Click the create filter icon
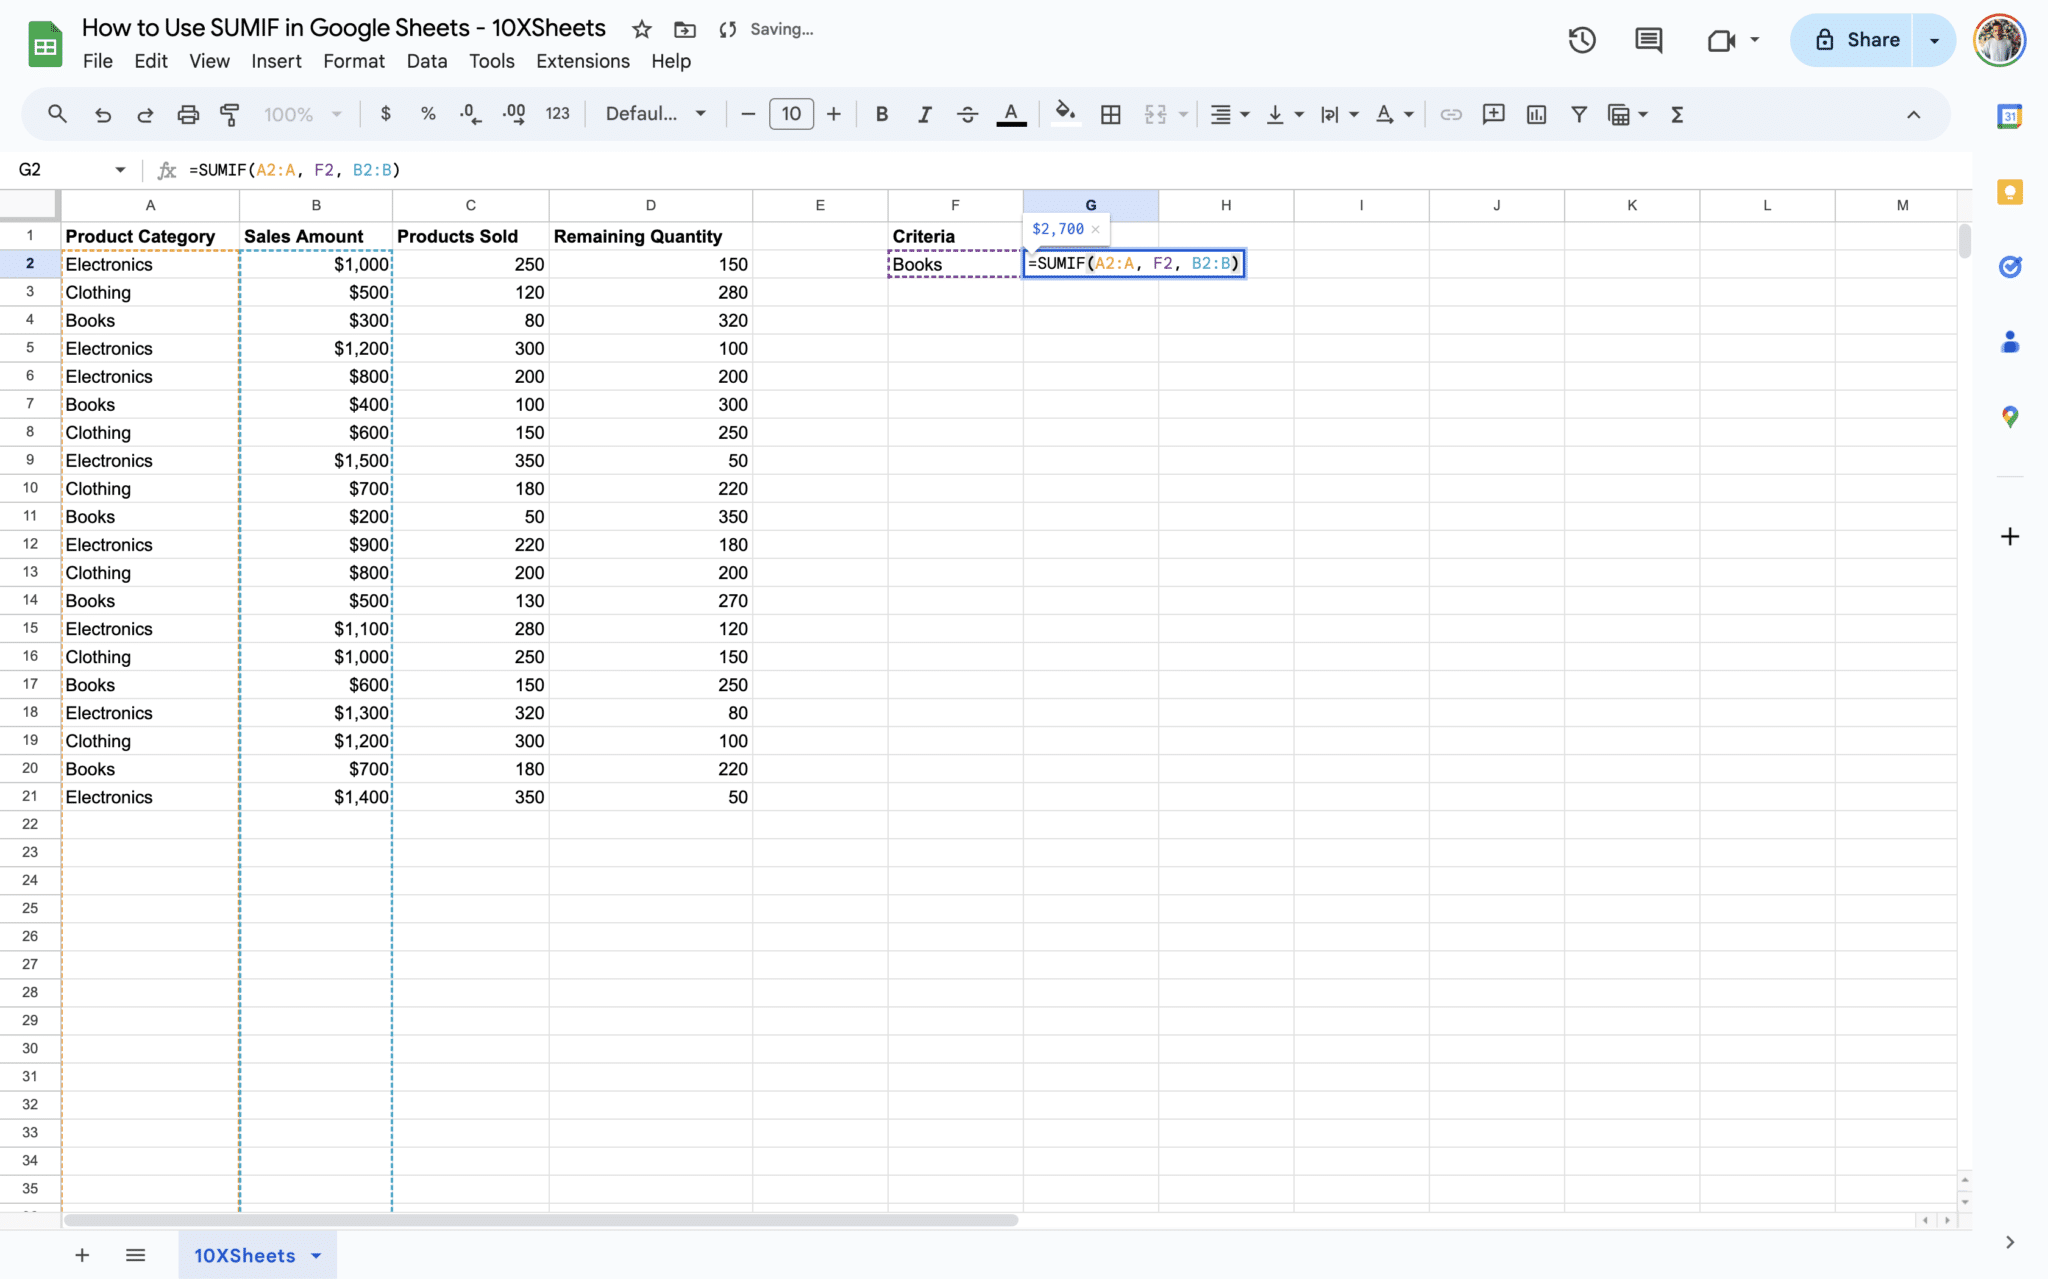Screen dimensions: 2048x1280 (1579, 115)
